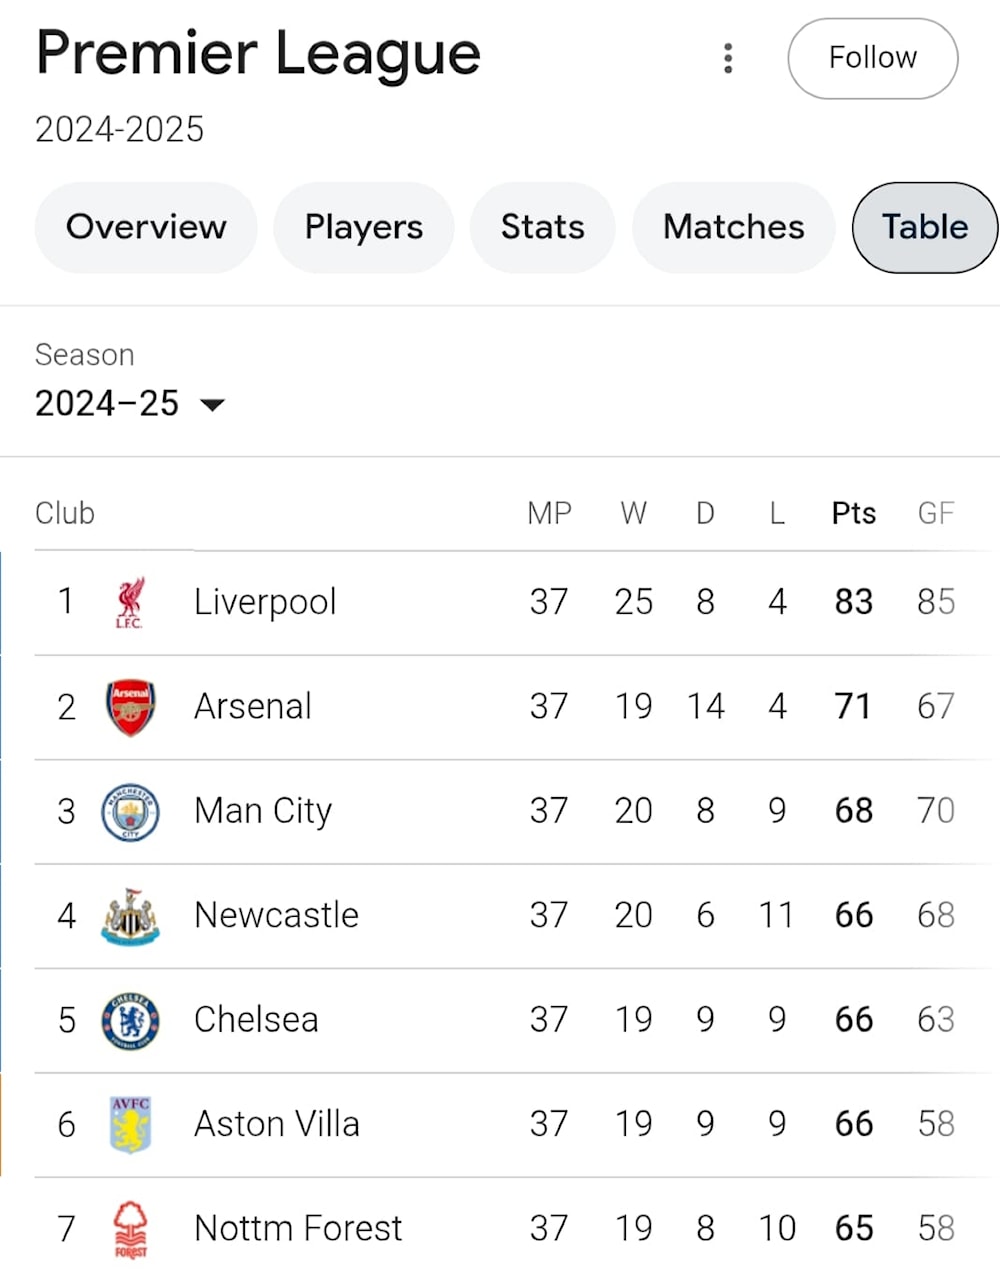Screen dimensions: 1000x1278
Task: Click the Arsenal club crest
Action: pos(130,707)
